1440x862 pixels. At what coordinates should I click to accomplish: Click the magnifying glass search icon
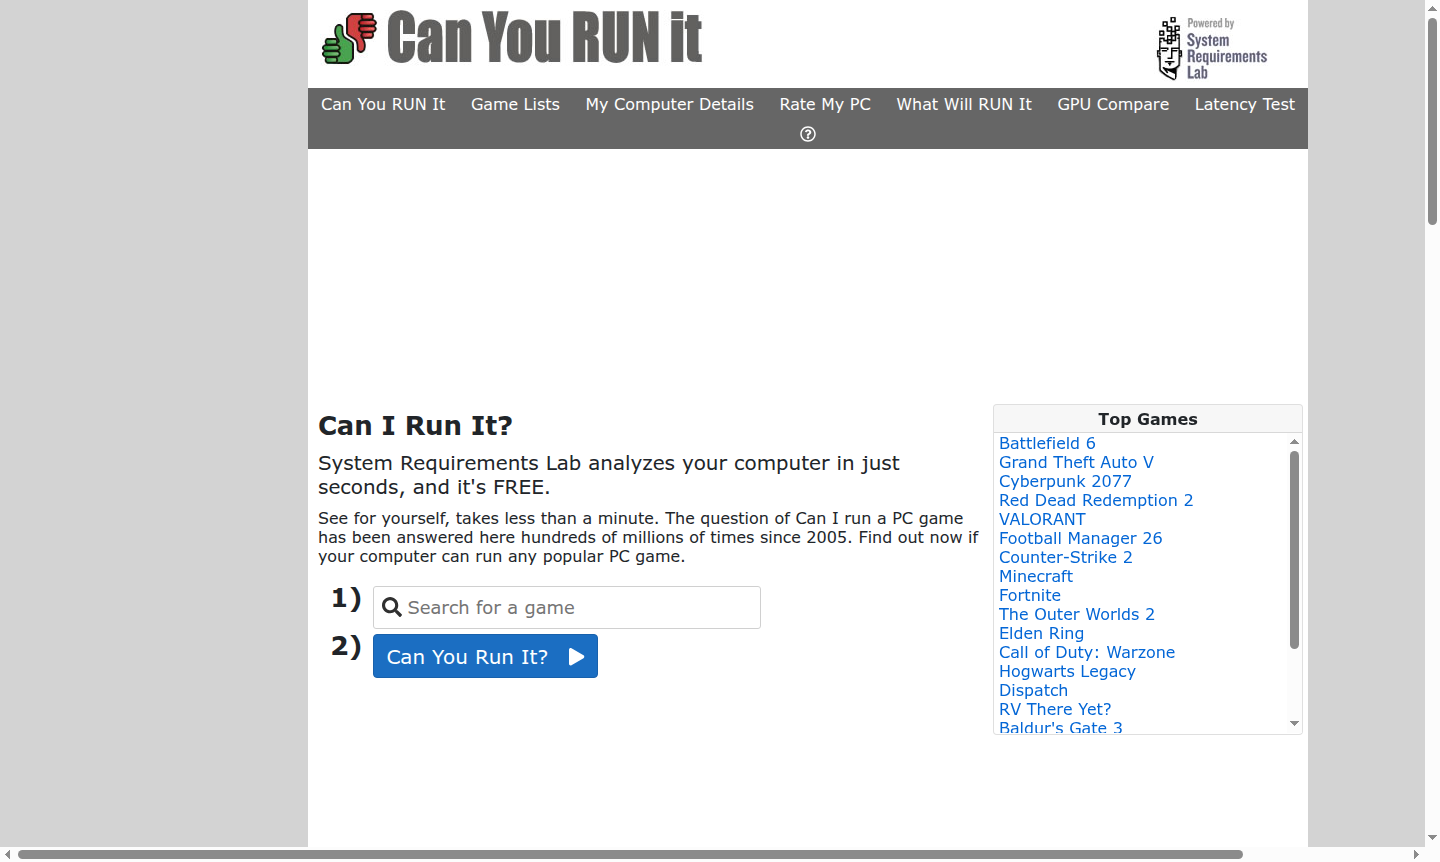[391, 607]
